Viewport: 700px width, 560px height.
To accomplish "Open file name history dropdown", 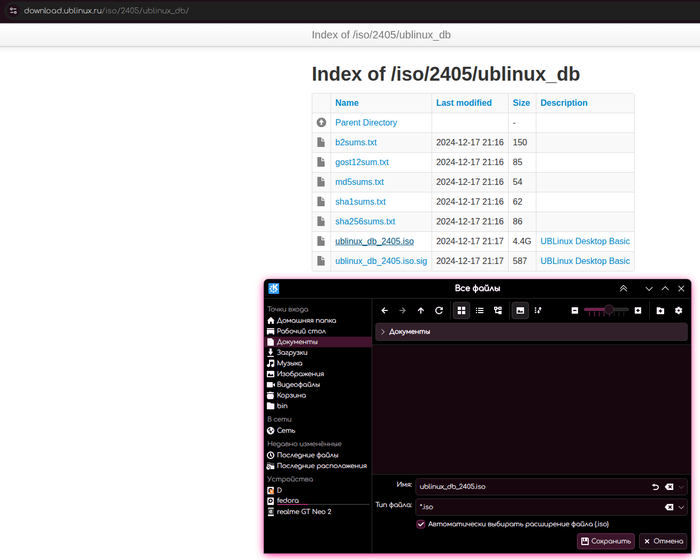I will (x=681, y=487).
